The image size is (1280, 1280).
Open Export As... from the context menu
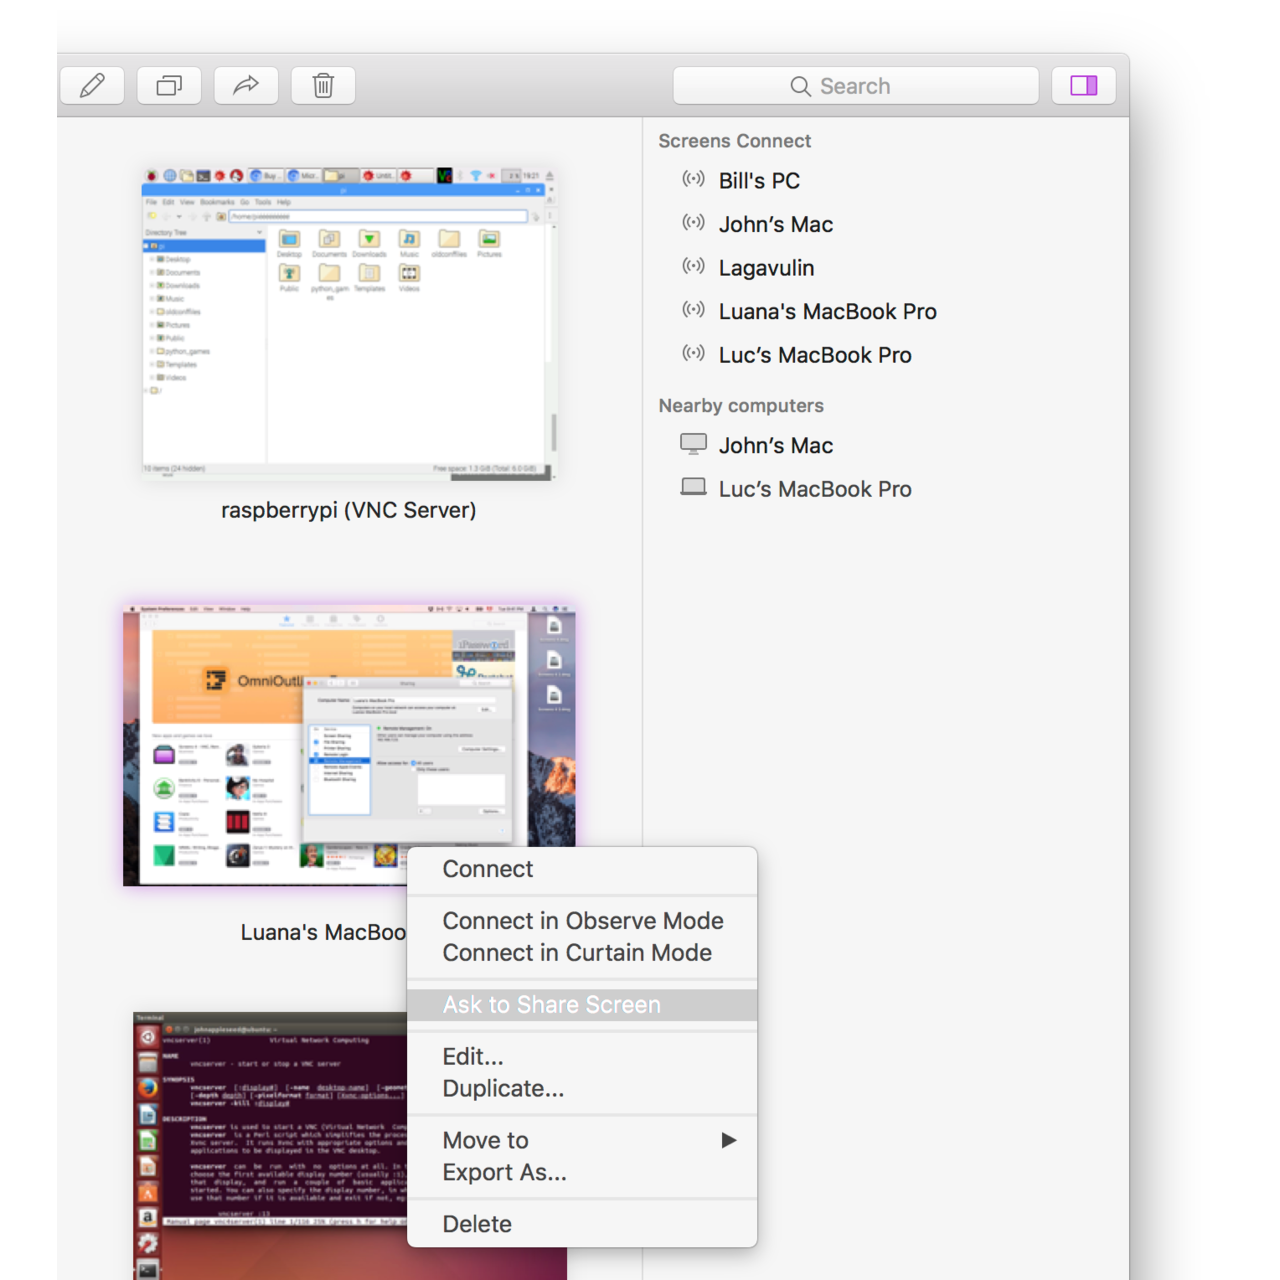click(x=505, y=1172)
